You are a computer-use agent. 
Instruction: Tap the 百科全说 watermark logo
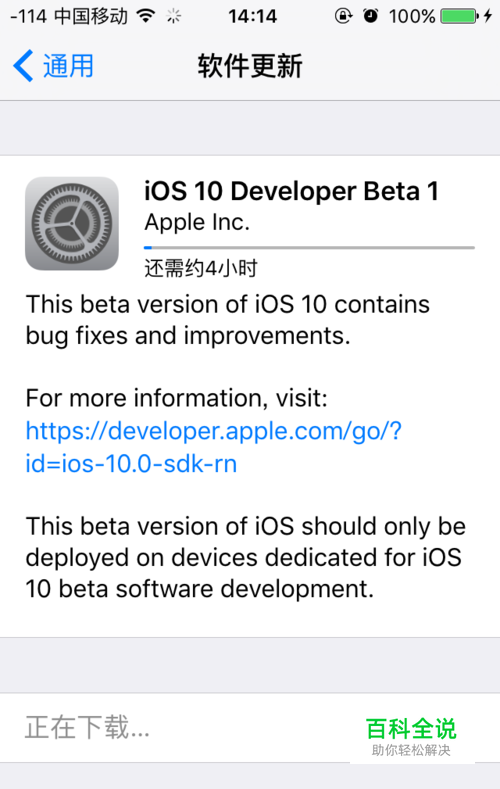411,736
